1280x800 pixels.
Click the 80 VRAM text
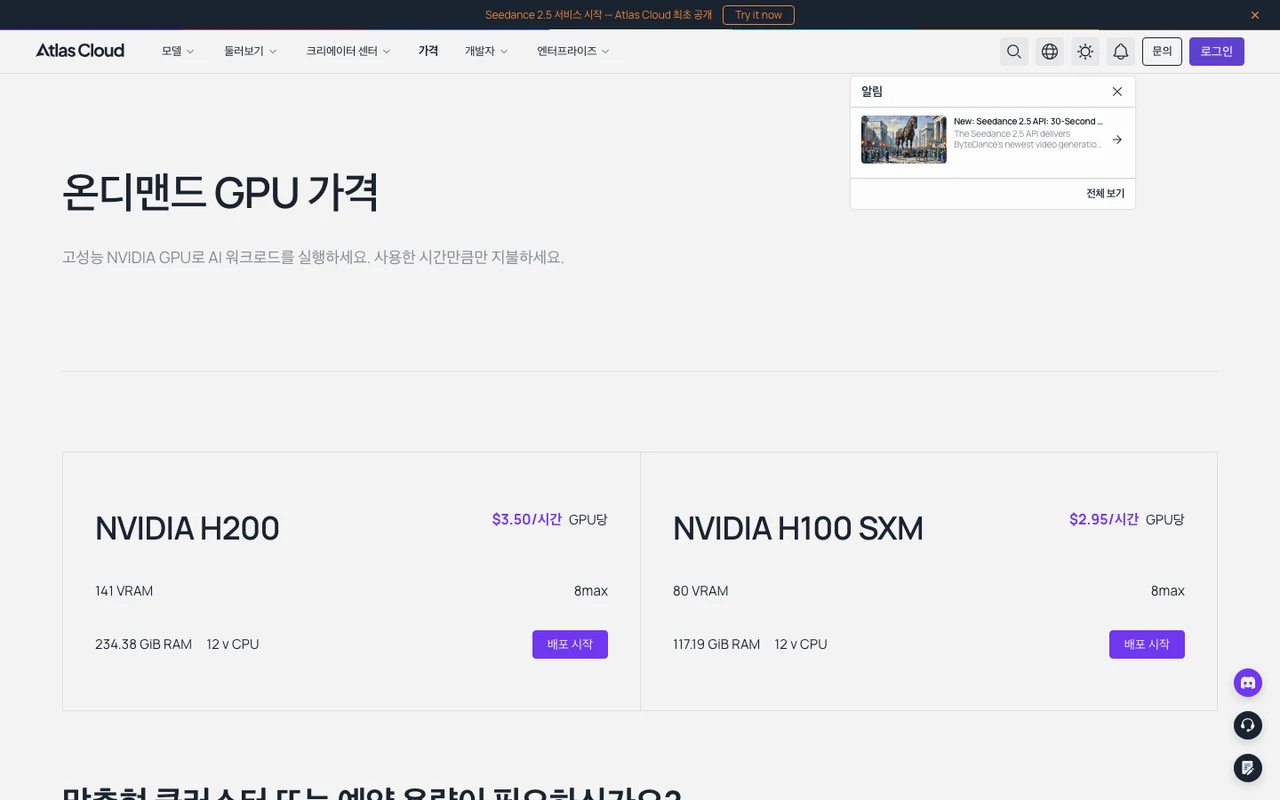point(700,591)
